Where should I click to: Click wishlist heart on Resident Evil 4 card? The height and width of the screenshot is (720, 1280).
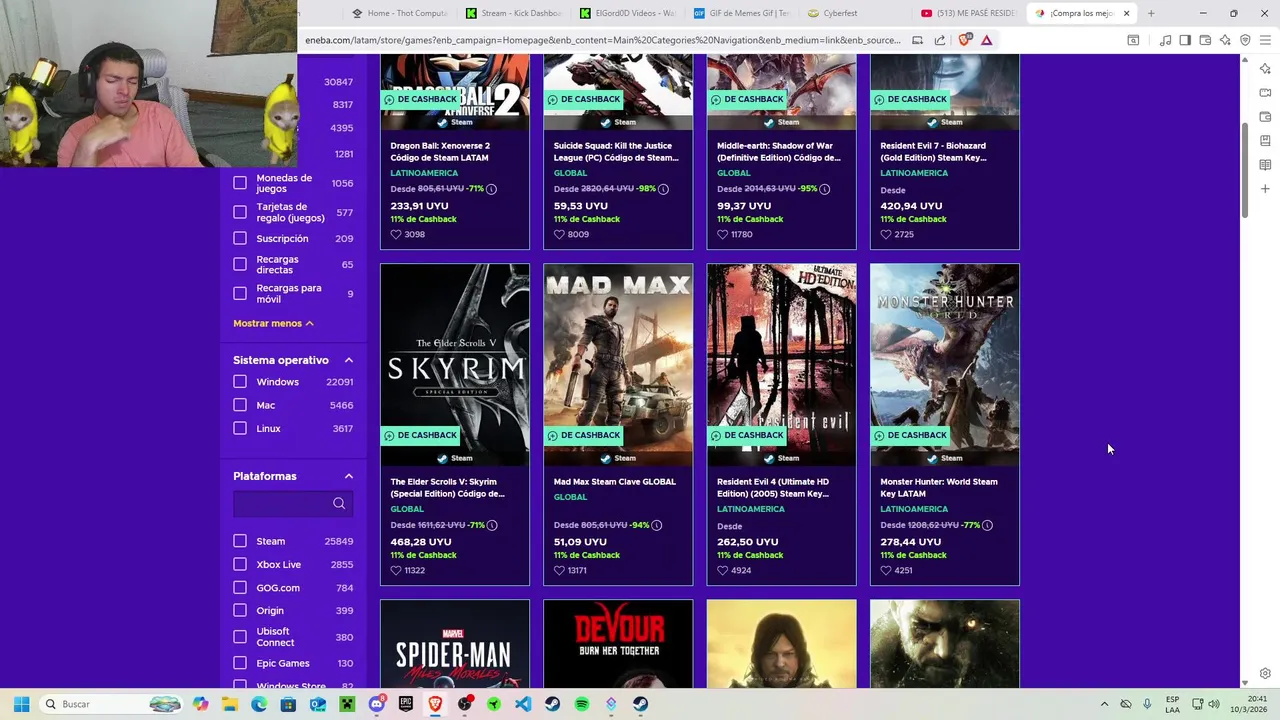click(x=723, y=570)
